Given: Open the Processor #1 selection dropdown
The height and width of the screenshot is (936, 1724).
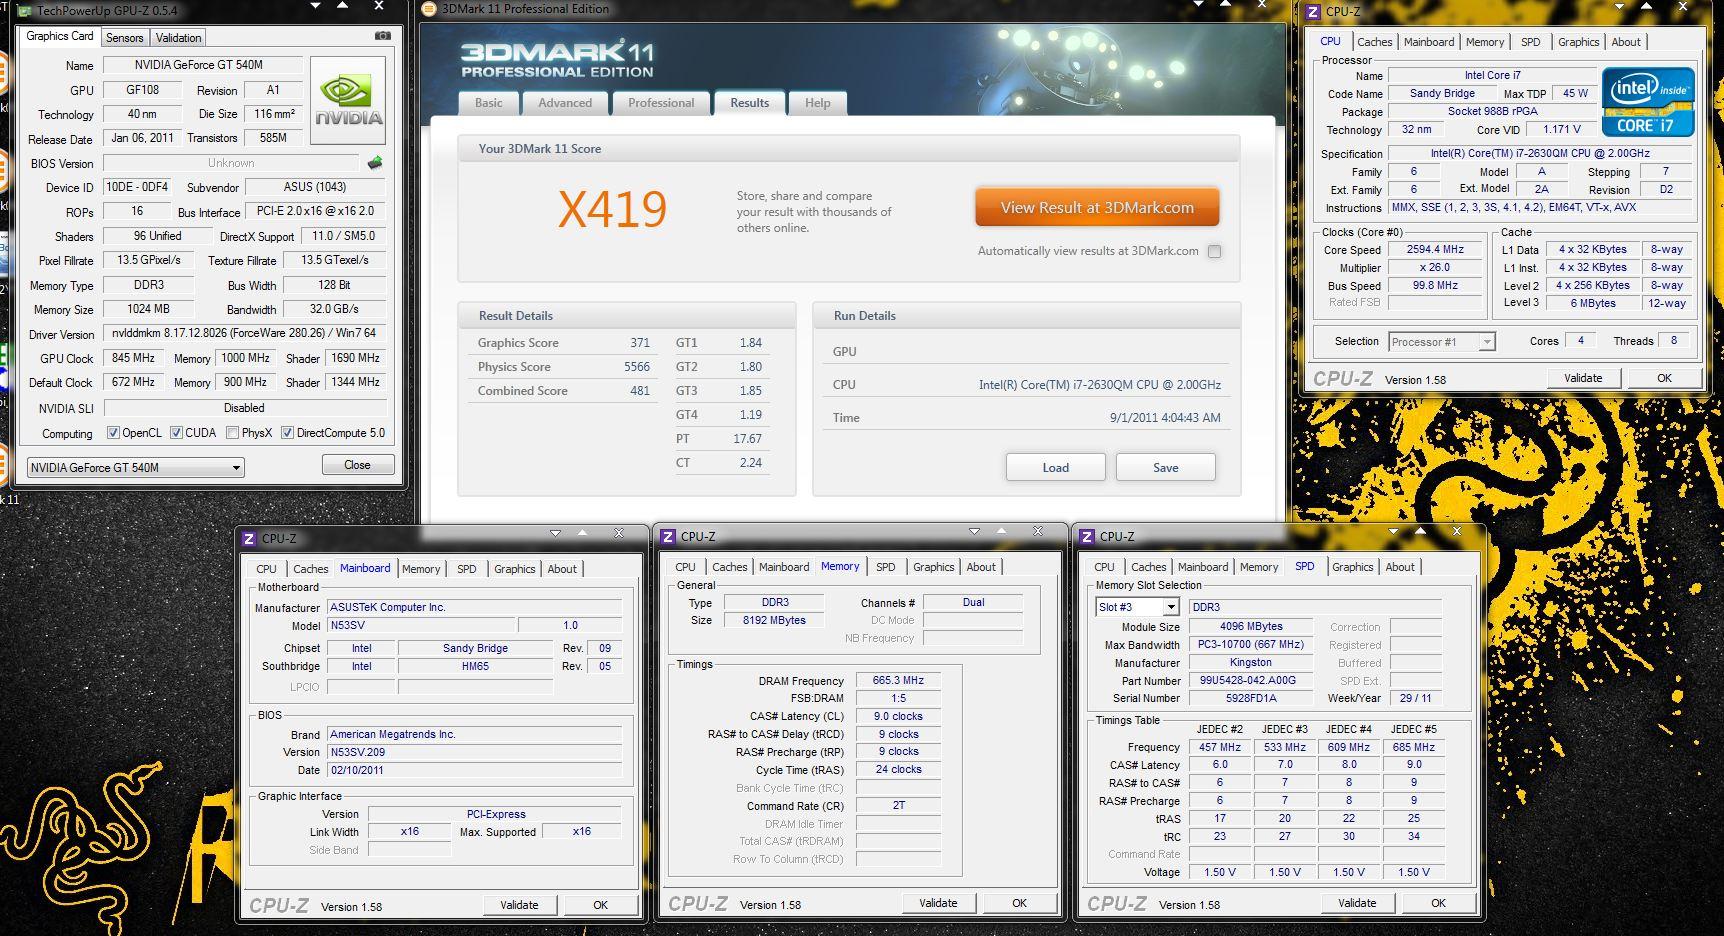Looking at the screenshot, I should point(1441,342).
